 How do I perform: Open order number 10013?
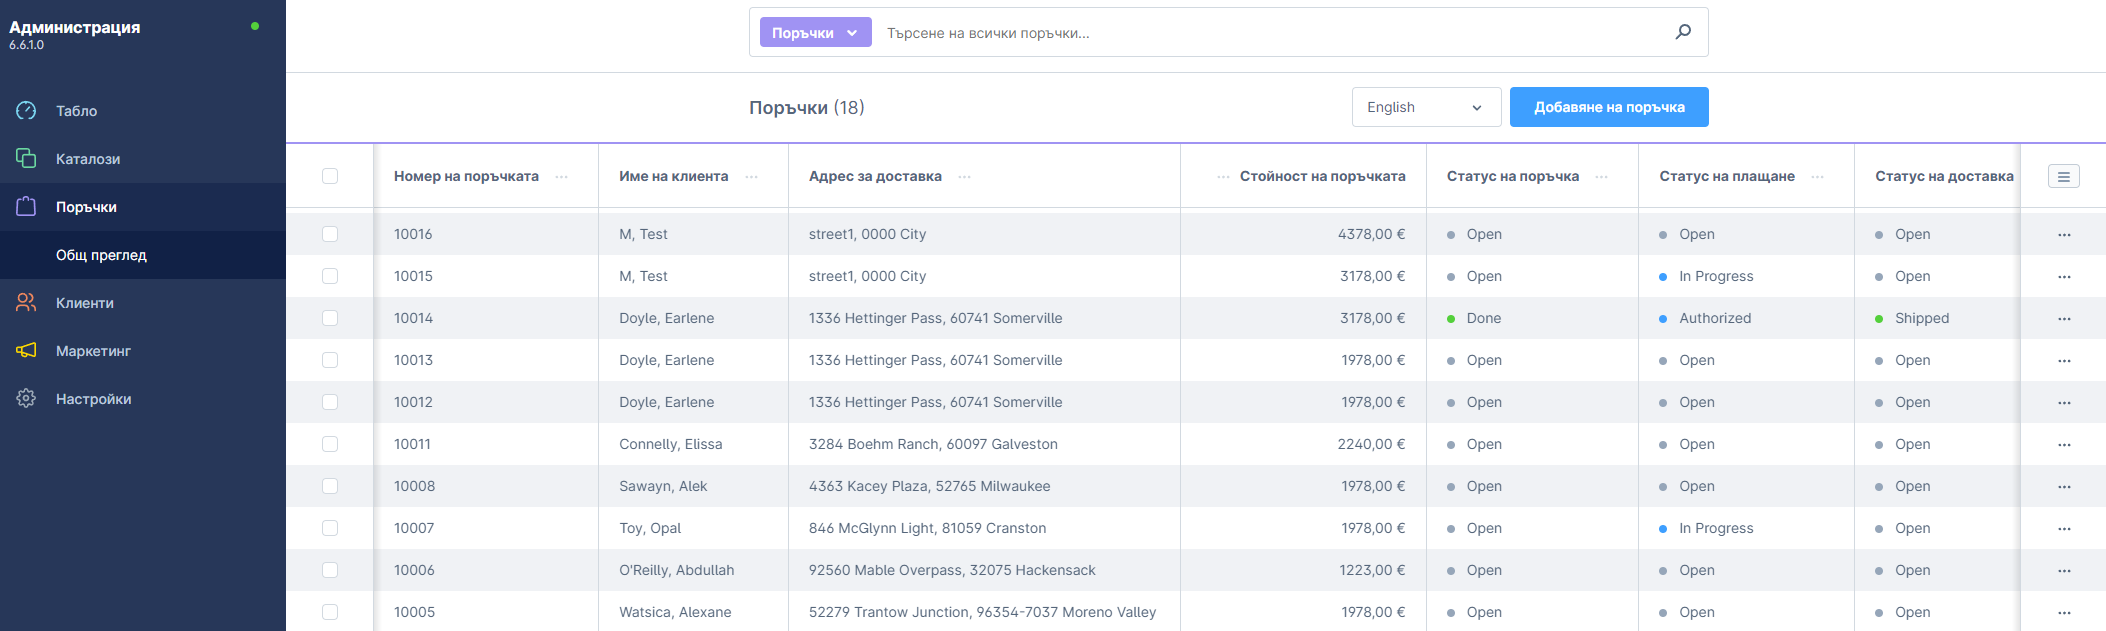coord(413,361)
